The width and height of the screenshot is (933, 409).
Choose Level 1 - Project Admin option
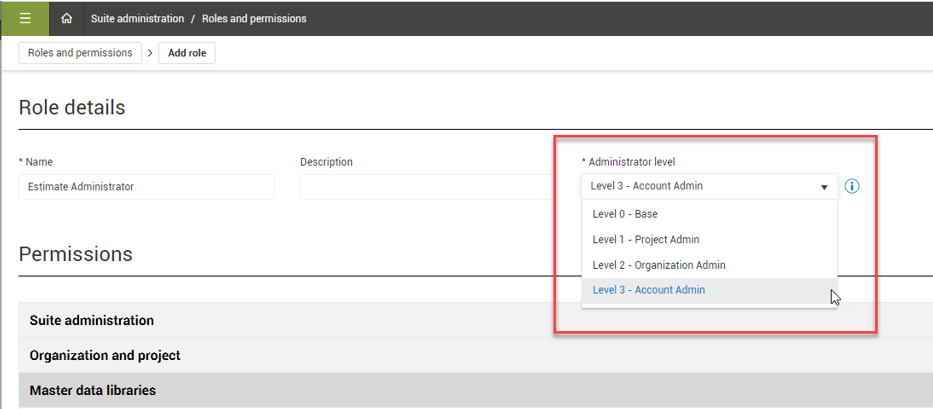(645, 240)
